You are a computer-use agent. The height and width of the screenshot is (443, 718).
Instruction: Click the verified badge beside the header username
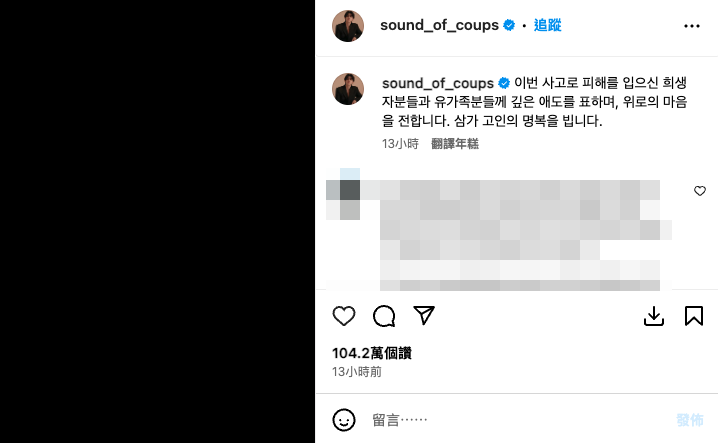(x=509, y=25)
